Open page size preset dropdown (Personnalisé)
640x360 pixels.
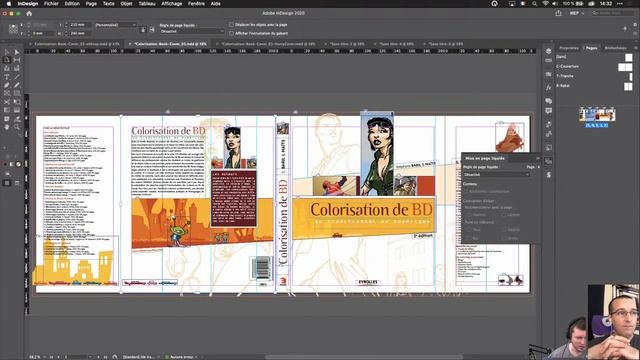pos(116,25)
